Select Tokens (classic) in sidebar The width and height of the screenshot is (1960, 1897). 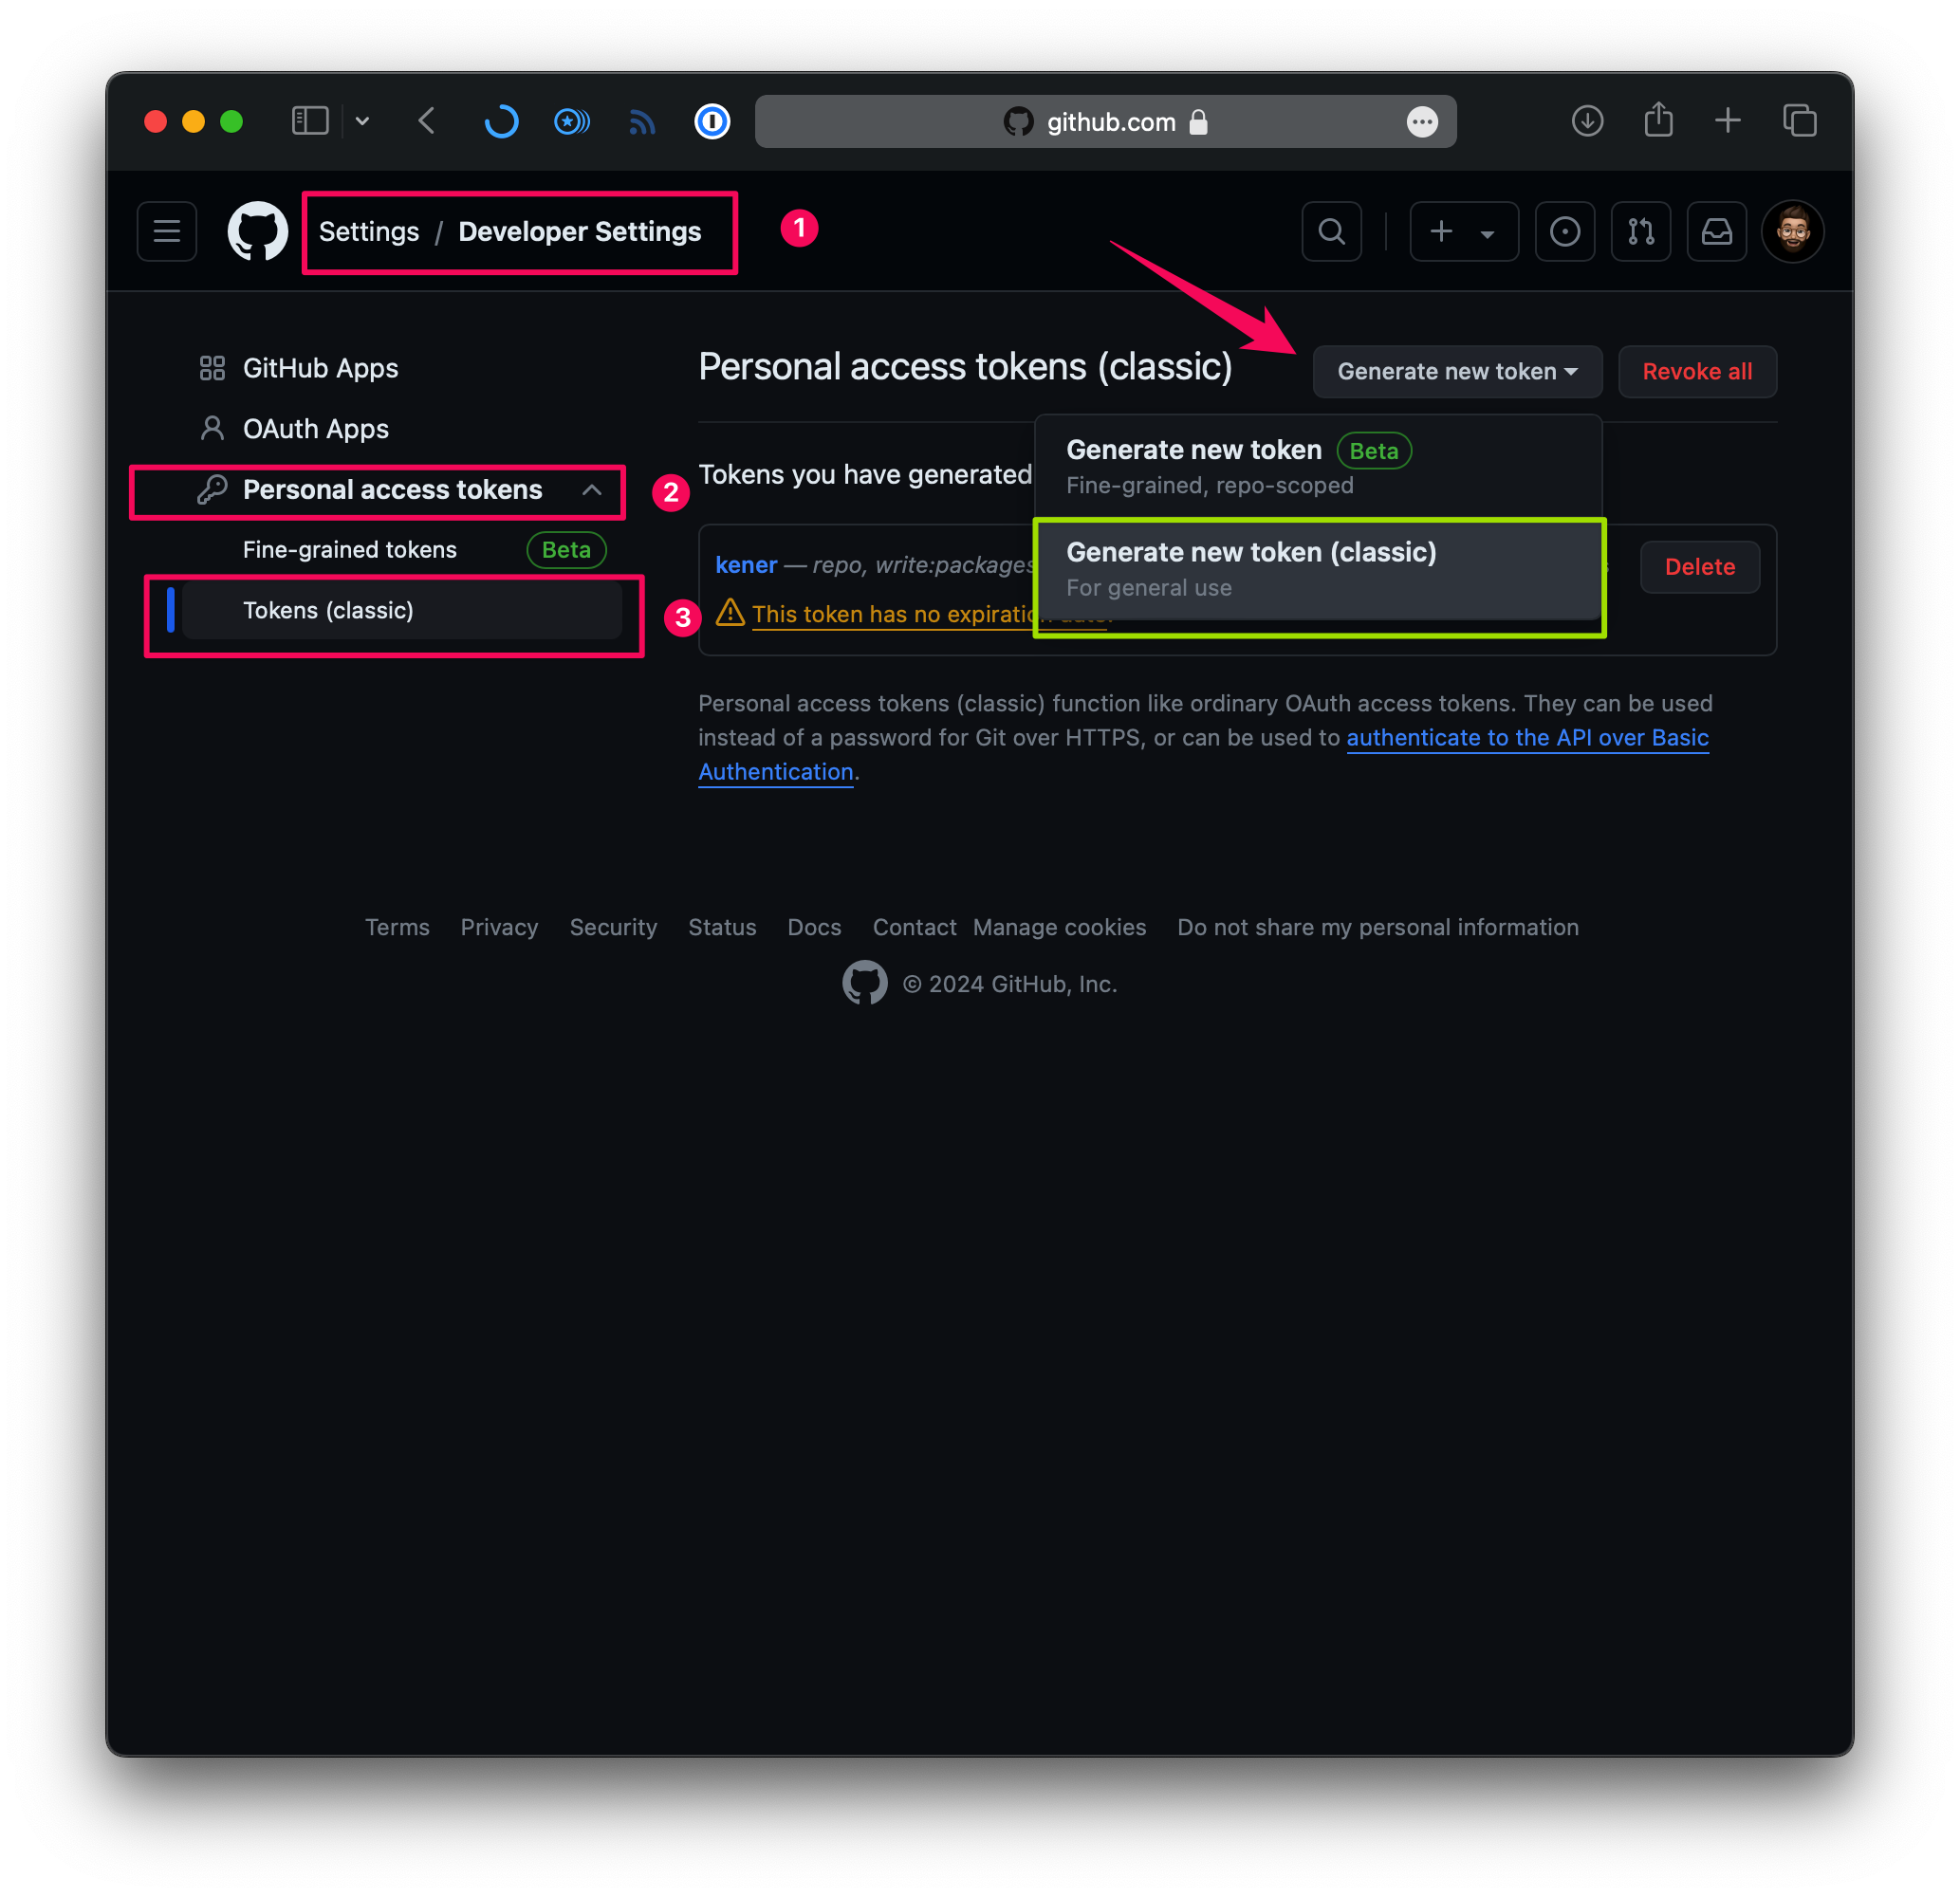tap(403, 610)
